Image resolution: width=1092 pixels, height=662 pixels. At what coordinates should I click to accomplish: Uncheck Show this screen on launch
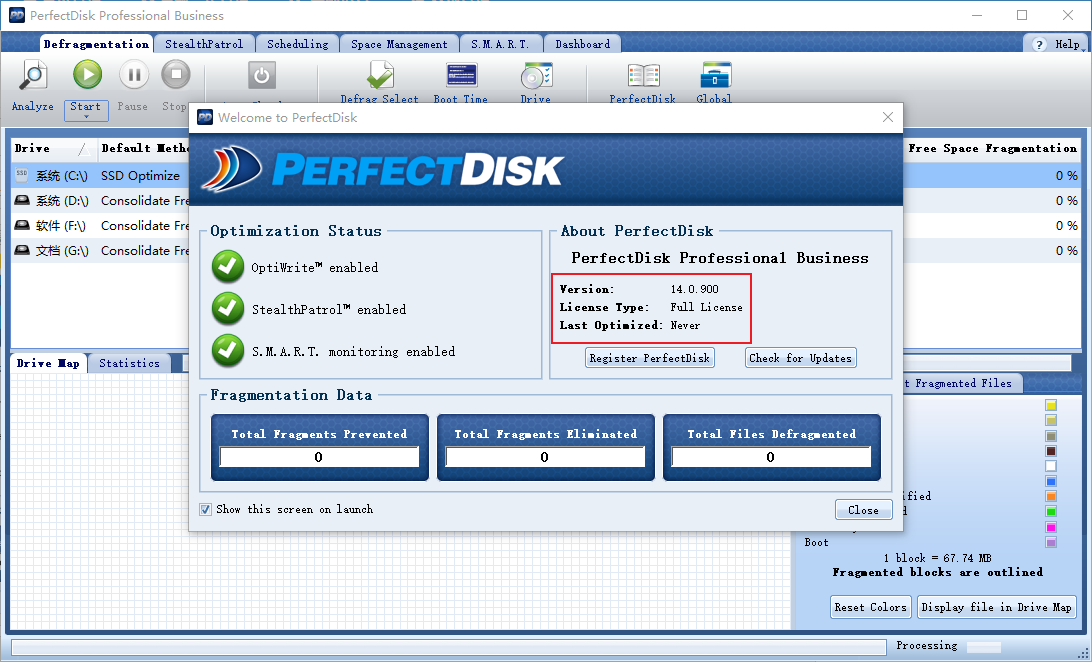pyautogui.click(x=205, y=510)
